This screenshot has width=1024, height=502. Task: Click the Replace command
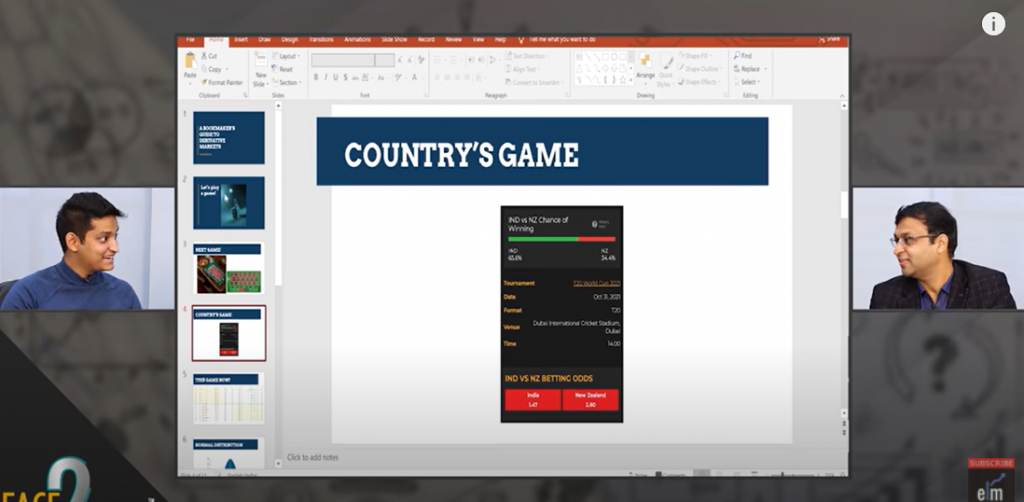(745, 69)
